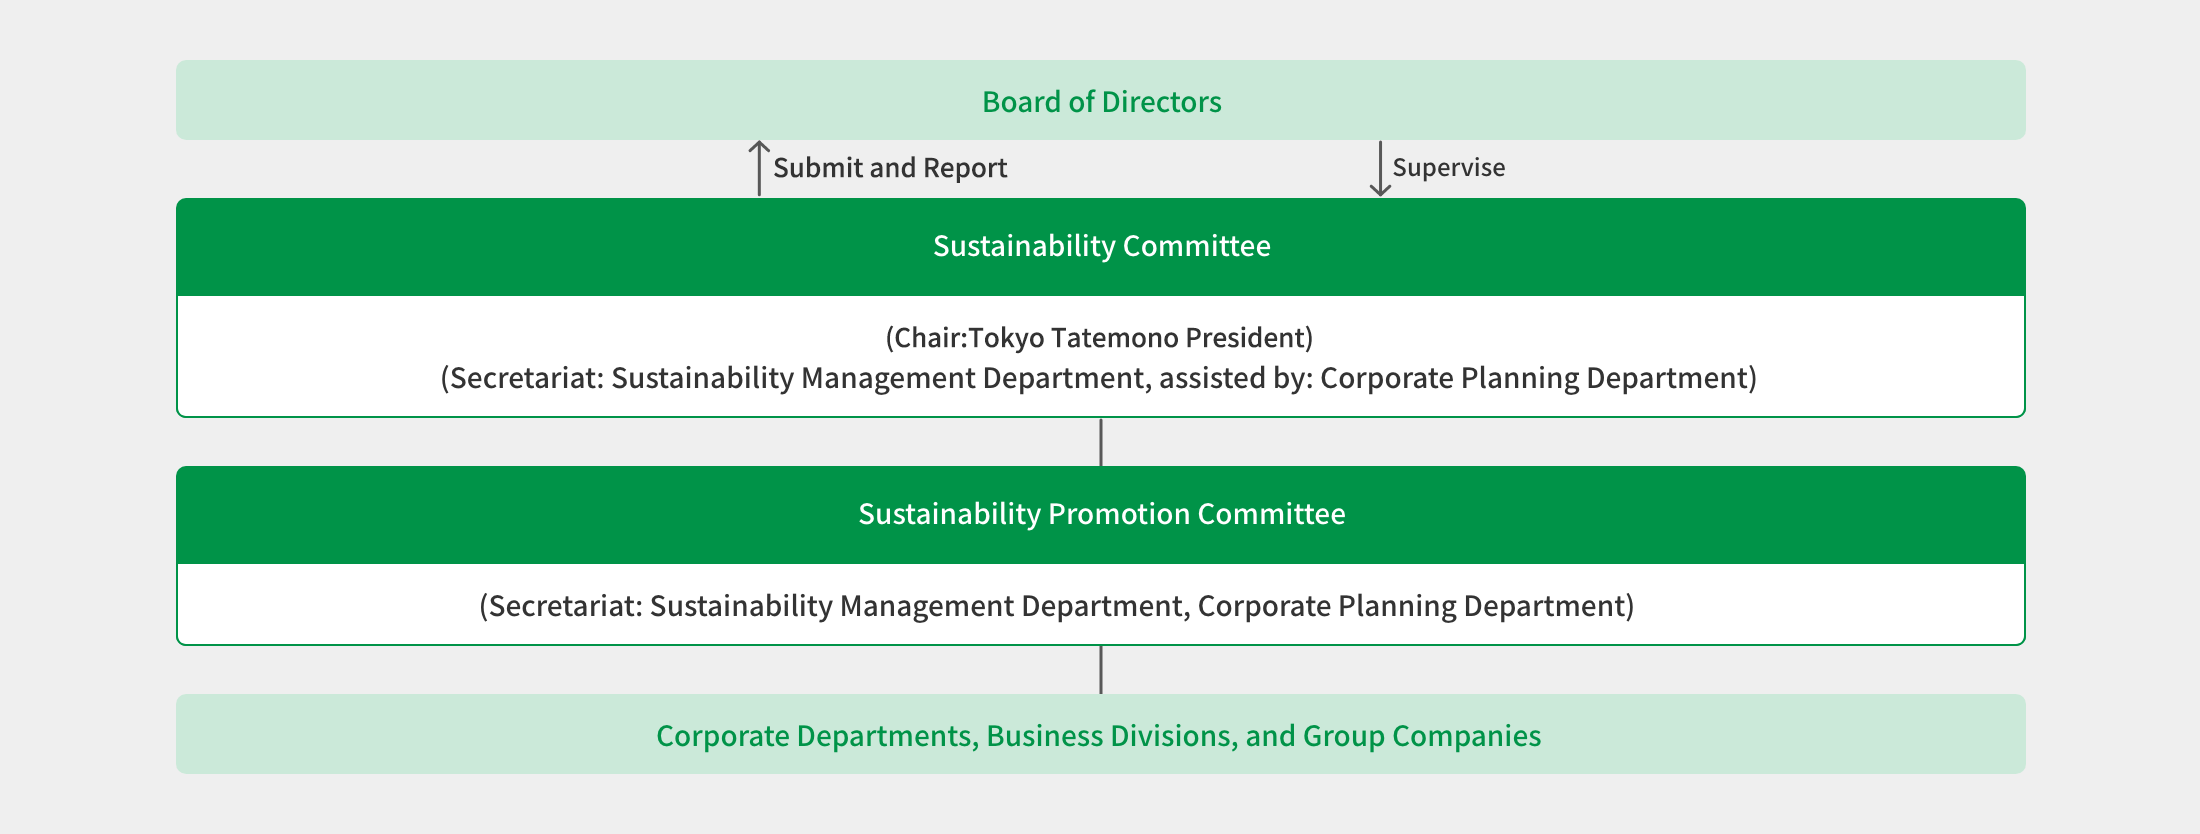The width and height of the screenshot is (2200, 834).
Task: Click the connector line below Sustainability Committee
Action: (1101, 442)
